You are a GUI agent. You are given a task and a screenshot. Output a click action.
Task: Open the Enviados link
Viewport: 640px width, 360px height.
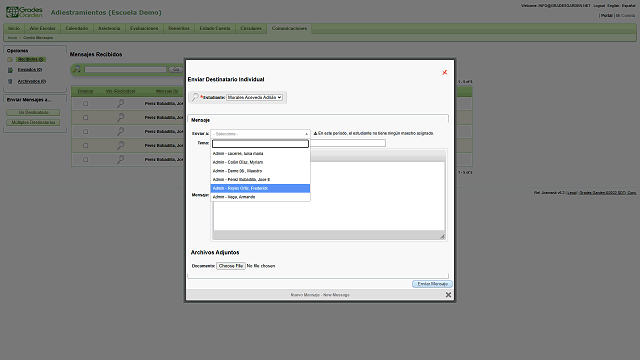click(x=30, y=70)
